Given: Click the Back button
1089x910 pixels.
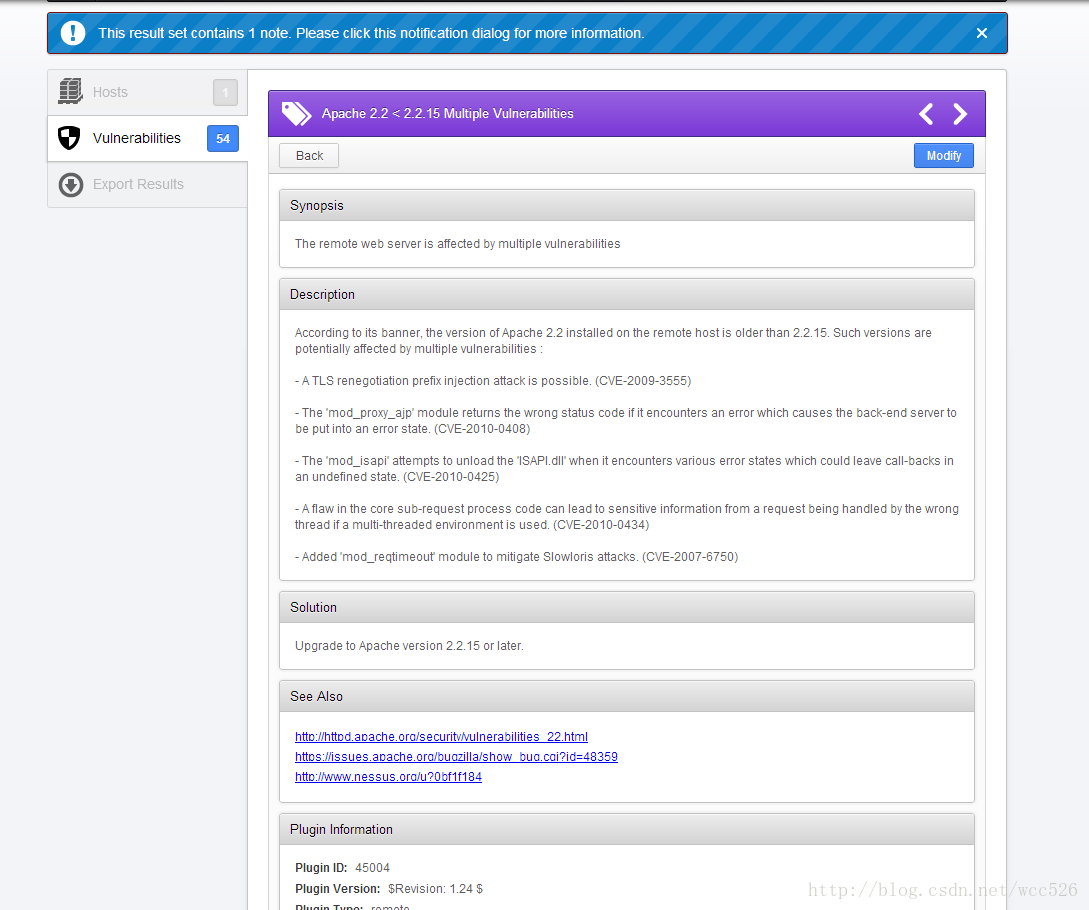Looking at the screenshot, I should [309, 156].
